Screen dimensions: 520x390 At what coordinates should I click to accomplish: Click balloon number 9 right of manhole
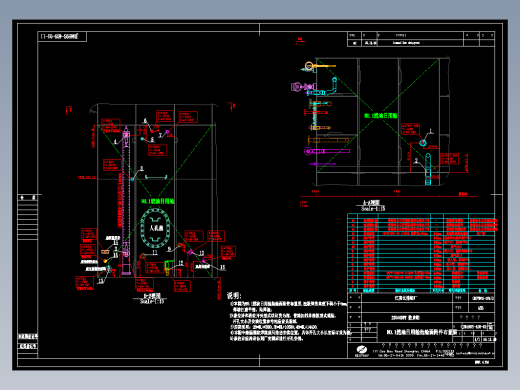pos(169,249)
